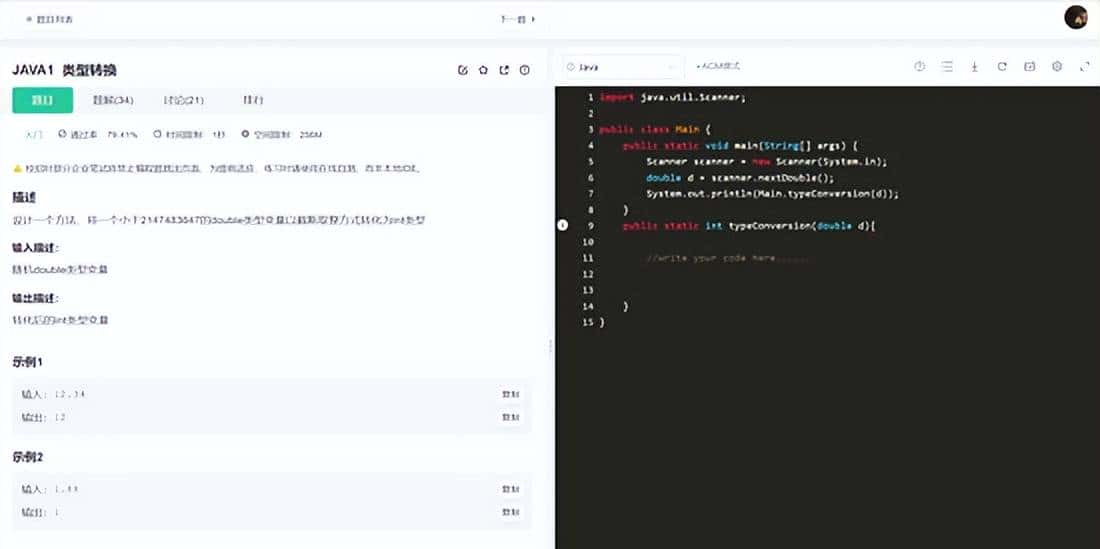The height and width of the screenshot is (549, 1100).
Task: Click the ACM模式 label
Action: click(718, 67)
